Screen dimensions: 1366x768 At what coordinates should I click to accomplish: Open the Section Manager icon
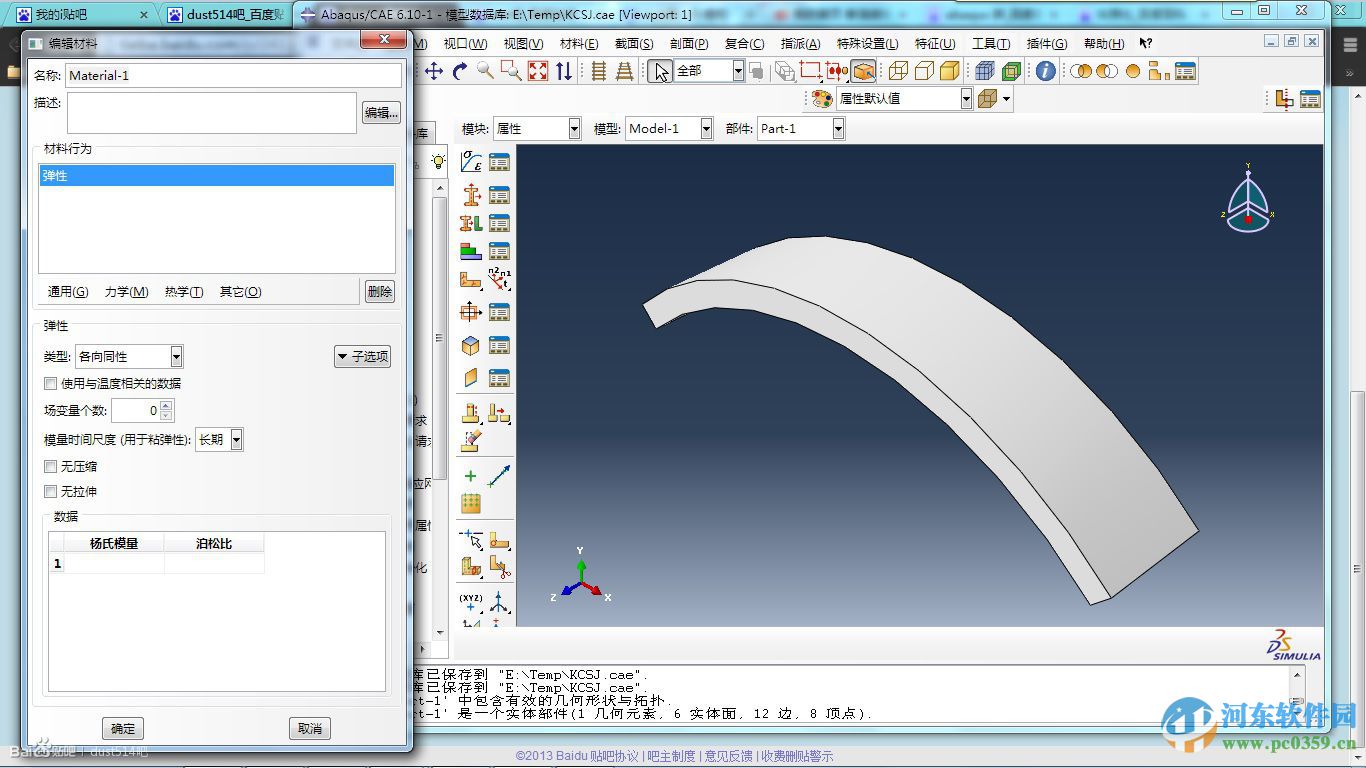(499, 195)
